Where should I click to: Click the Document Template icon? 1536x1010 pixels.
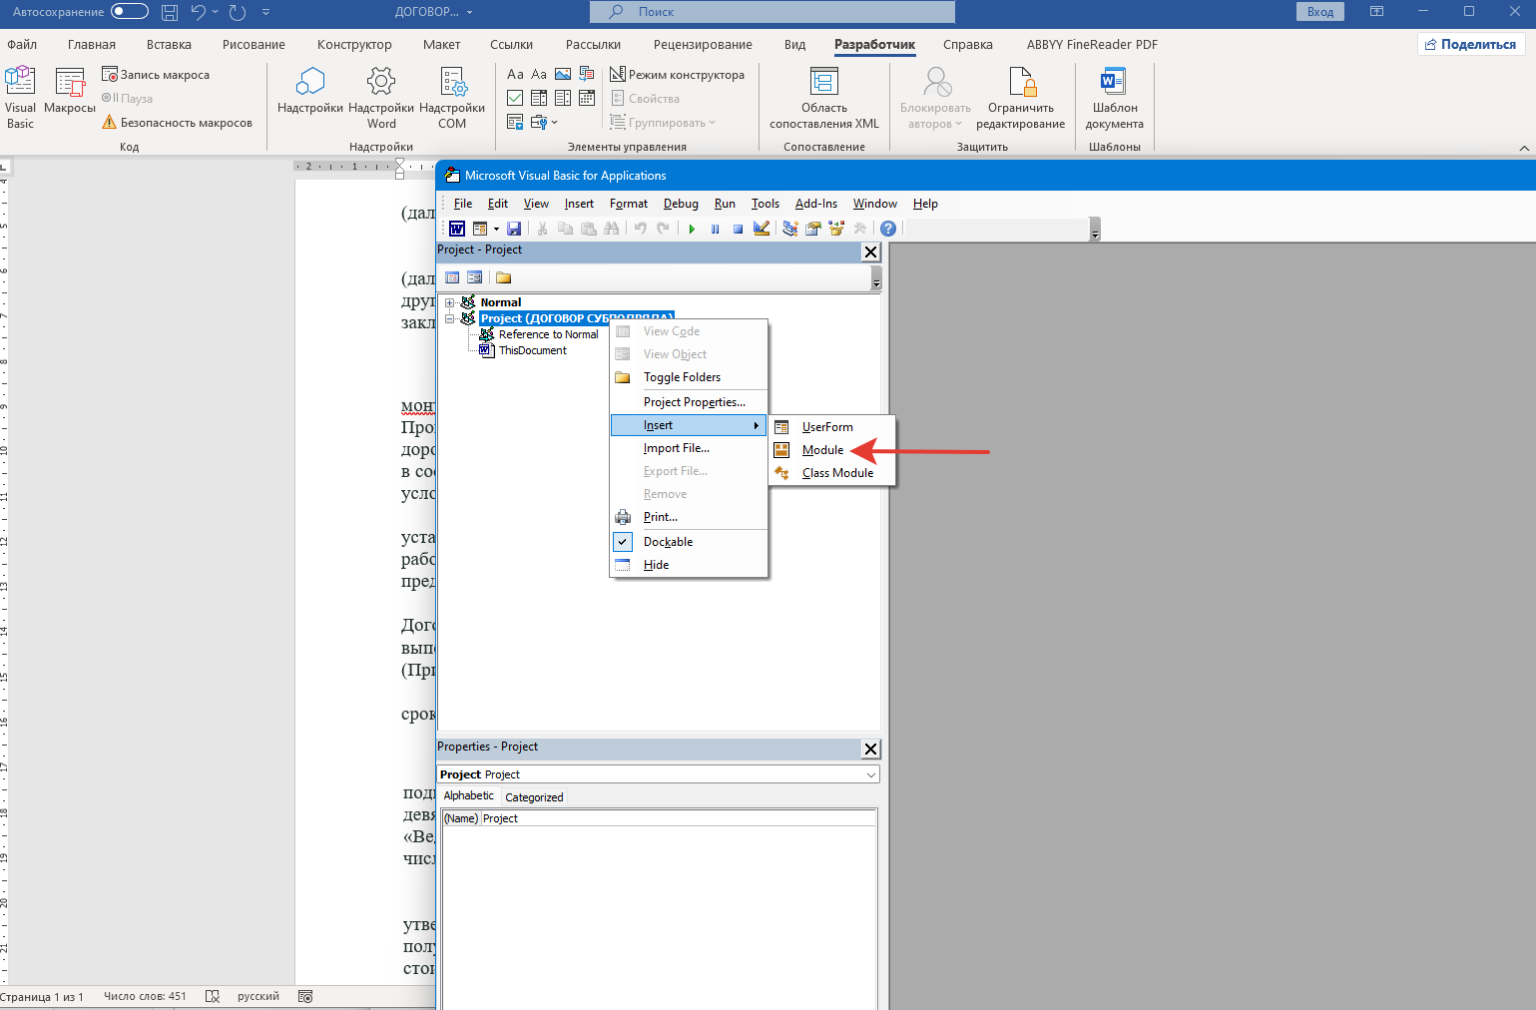[1114, 83]
